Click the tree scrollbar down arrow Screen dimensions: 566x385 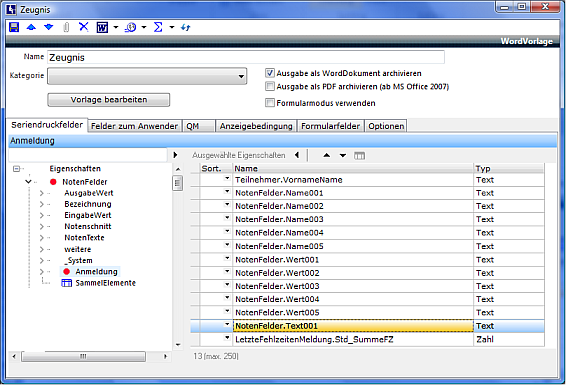[x=178, y=345]
